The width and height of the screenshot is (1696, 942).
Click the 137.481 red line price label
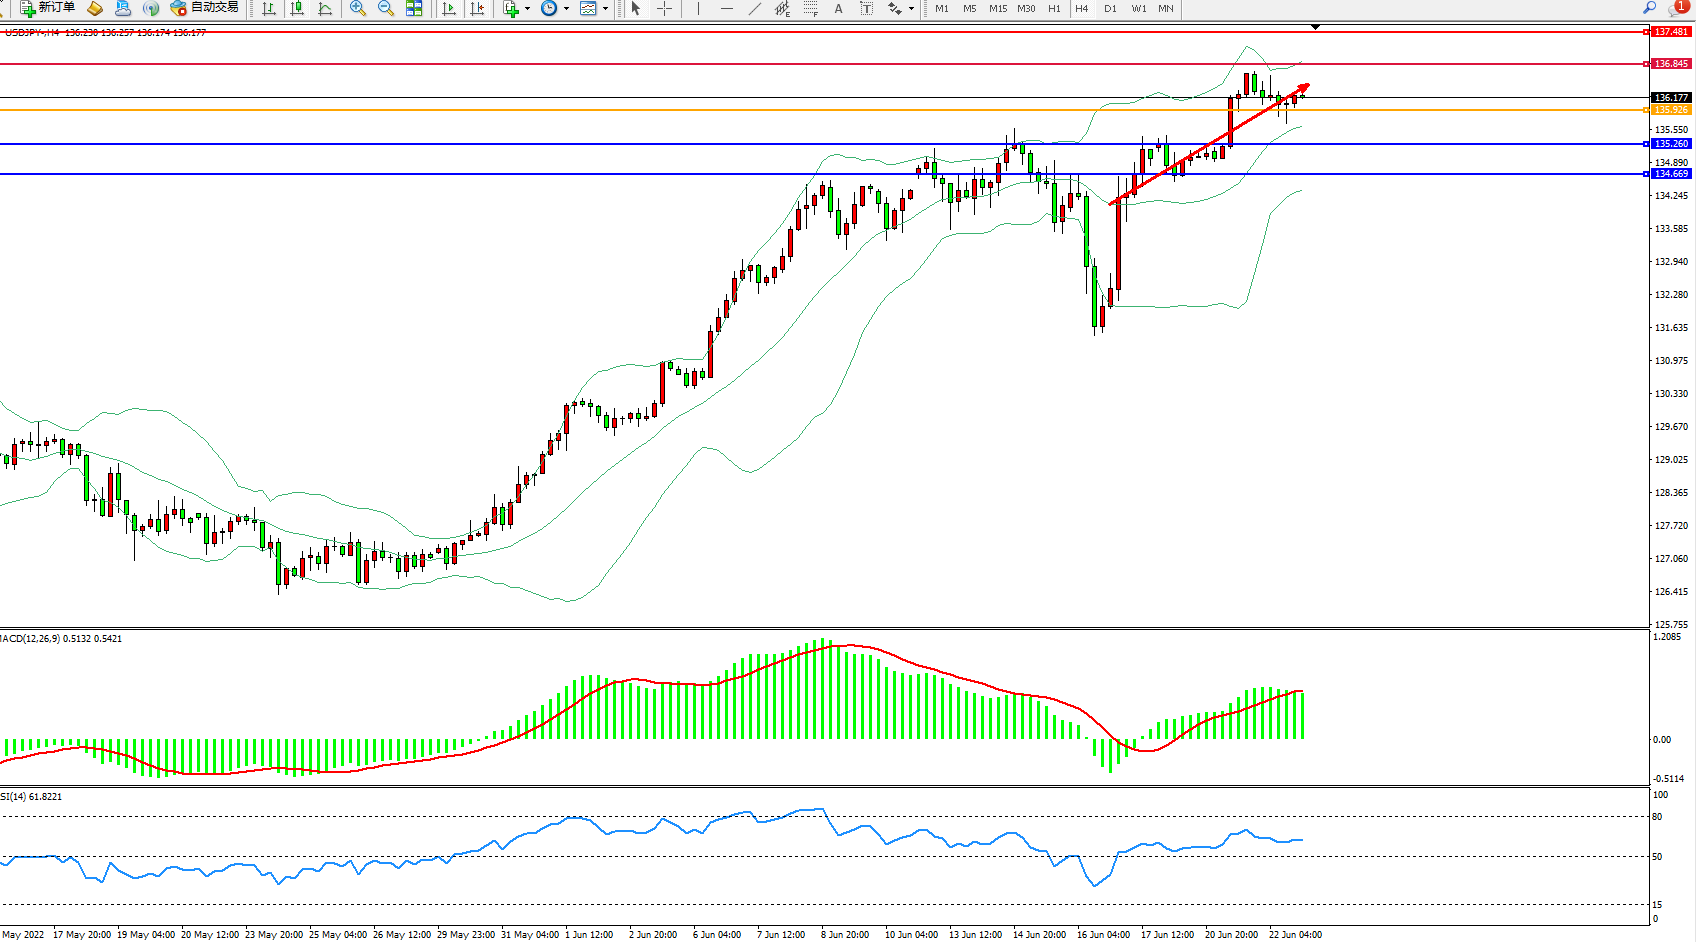pyautogui.click(x=1670, y=32)
